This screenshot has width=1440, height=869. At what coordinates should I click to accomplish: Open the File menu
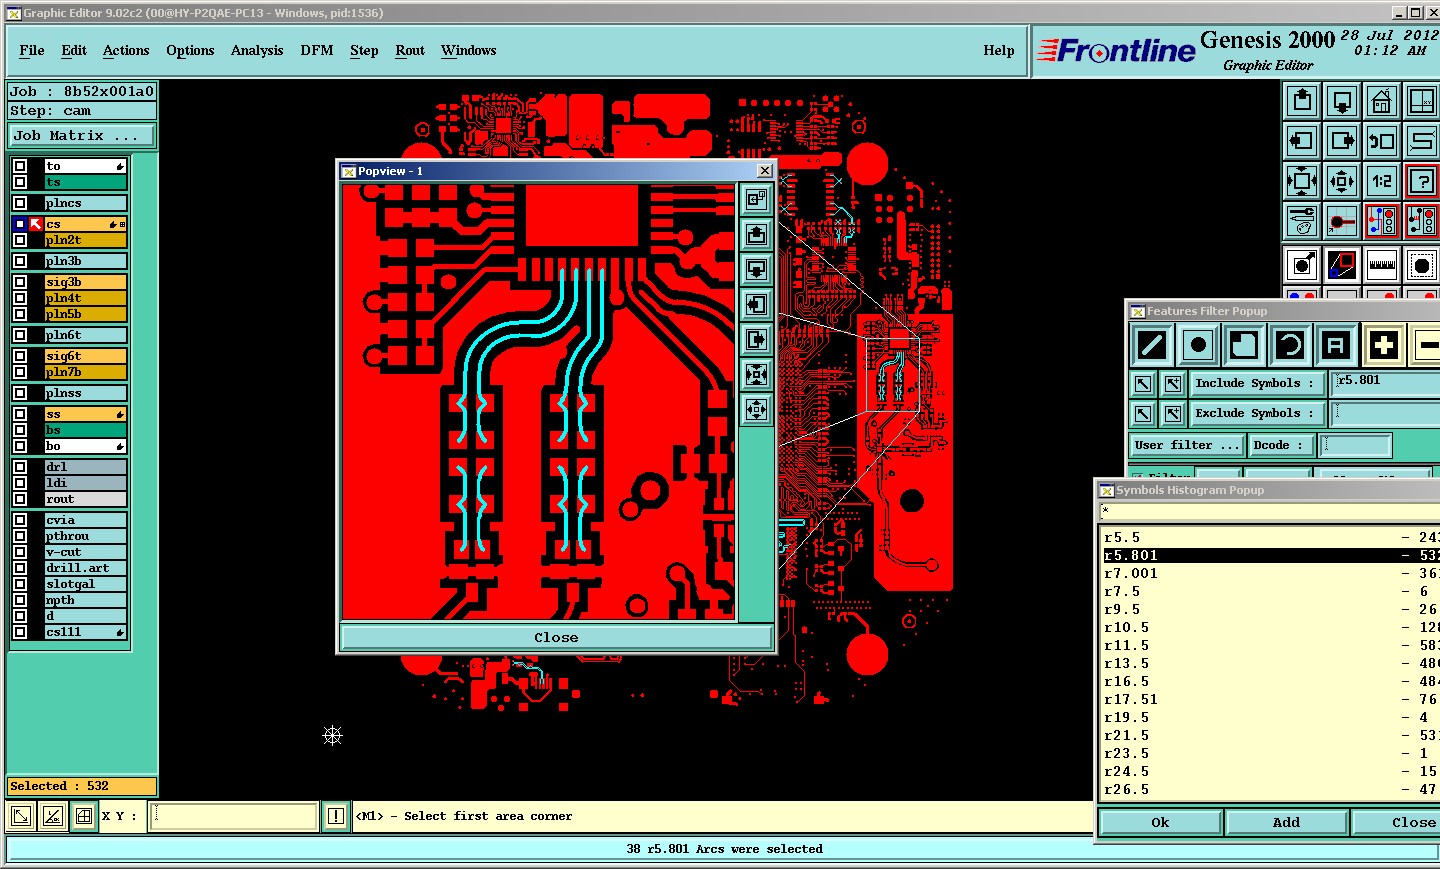[x=32, y=51]
